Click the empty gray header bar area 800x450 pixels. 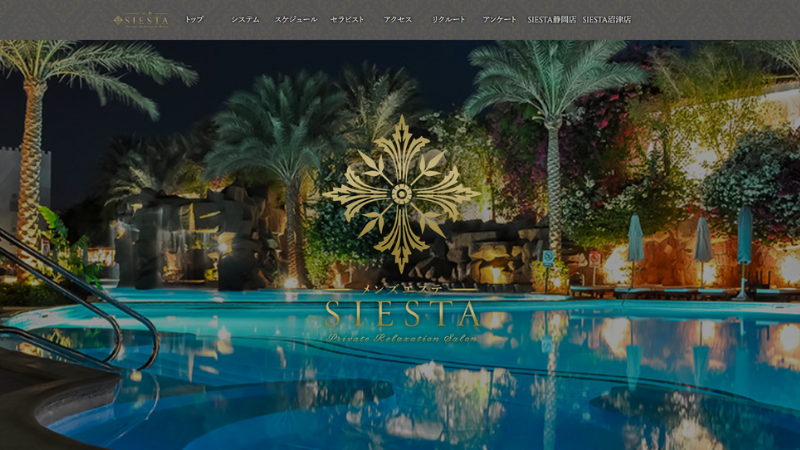(714, 19)
